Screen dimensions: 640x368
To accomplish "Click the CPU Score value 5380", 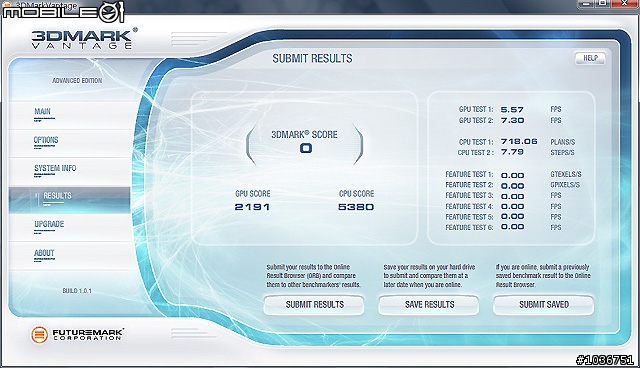I will (x=356, y=207).
